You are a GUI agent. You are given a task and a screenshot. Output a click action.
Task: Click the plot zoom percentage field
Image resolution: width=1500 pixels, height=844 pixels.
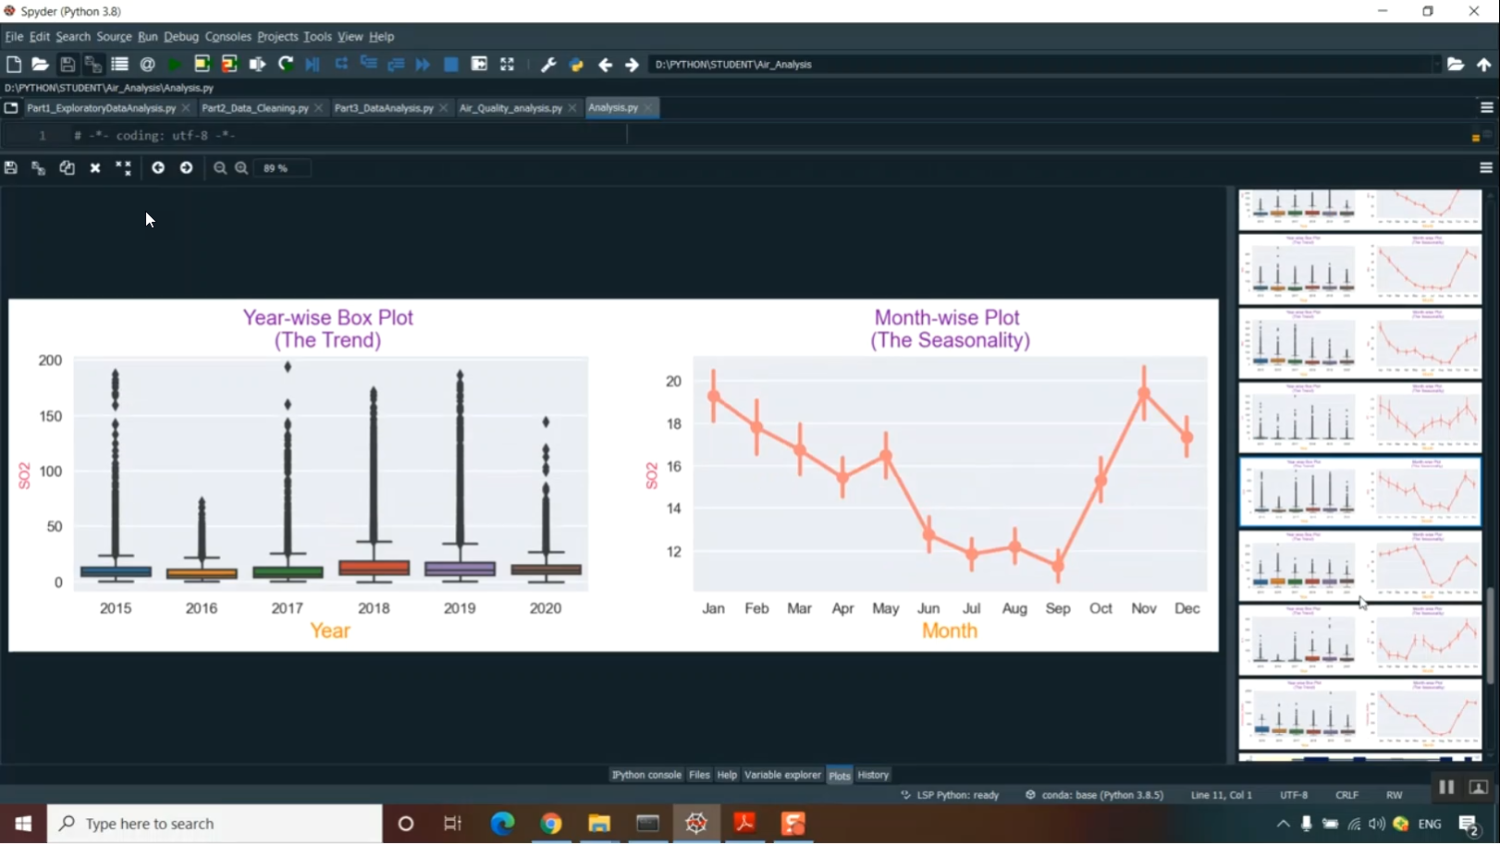pos(282,168)
